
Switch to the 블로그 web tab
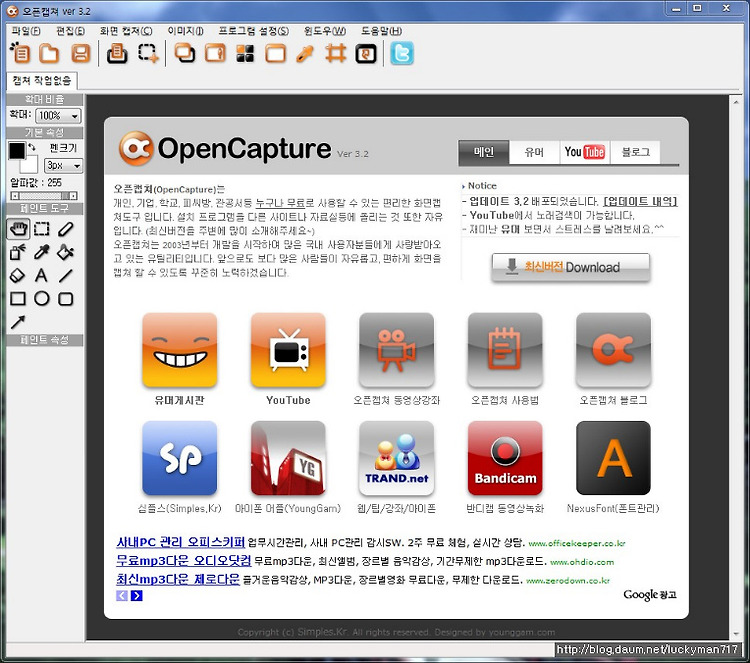click(x=635, y=152)
